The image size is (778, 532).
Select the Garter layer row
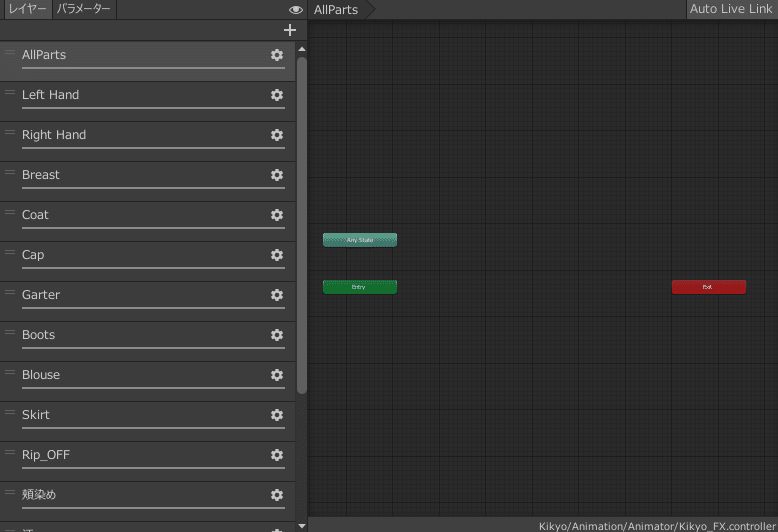147,301
